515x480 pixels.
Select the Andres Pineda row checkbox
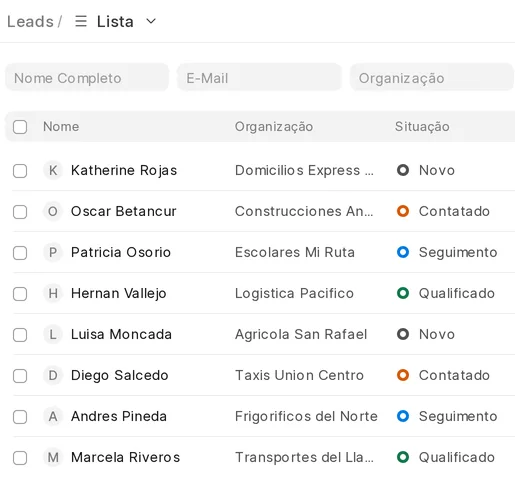click(20, 417)
